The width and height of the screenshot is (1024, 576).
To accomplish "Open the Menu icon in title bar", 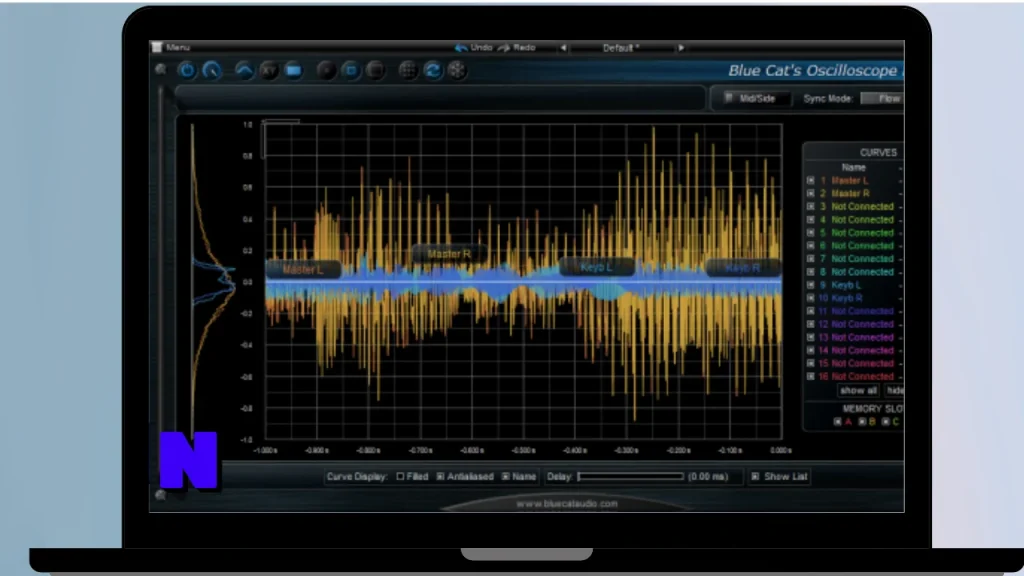I will pyautogui.click(x=157, y=47).
